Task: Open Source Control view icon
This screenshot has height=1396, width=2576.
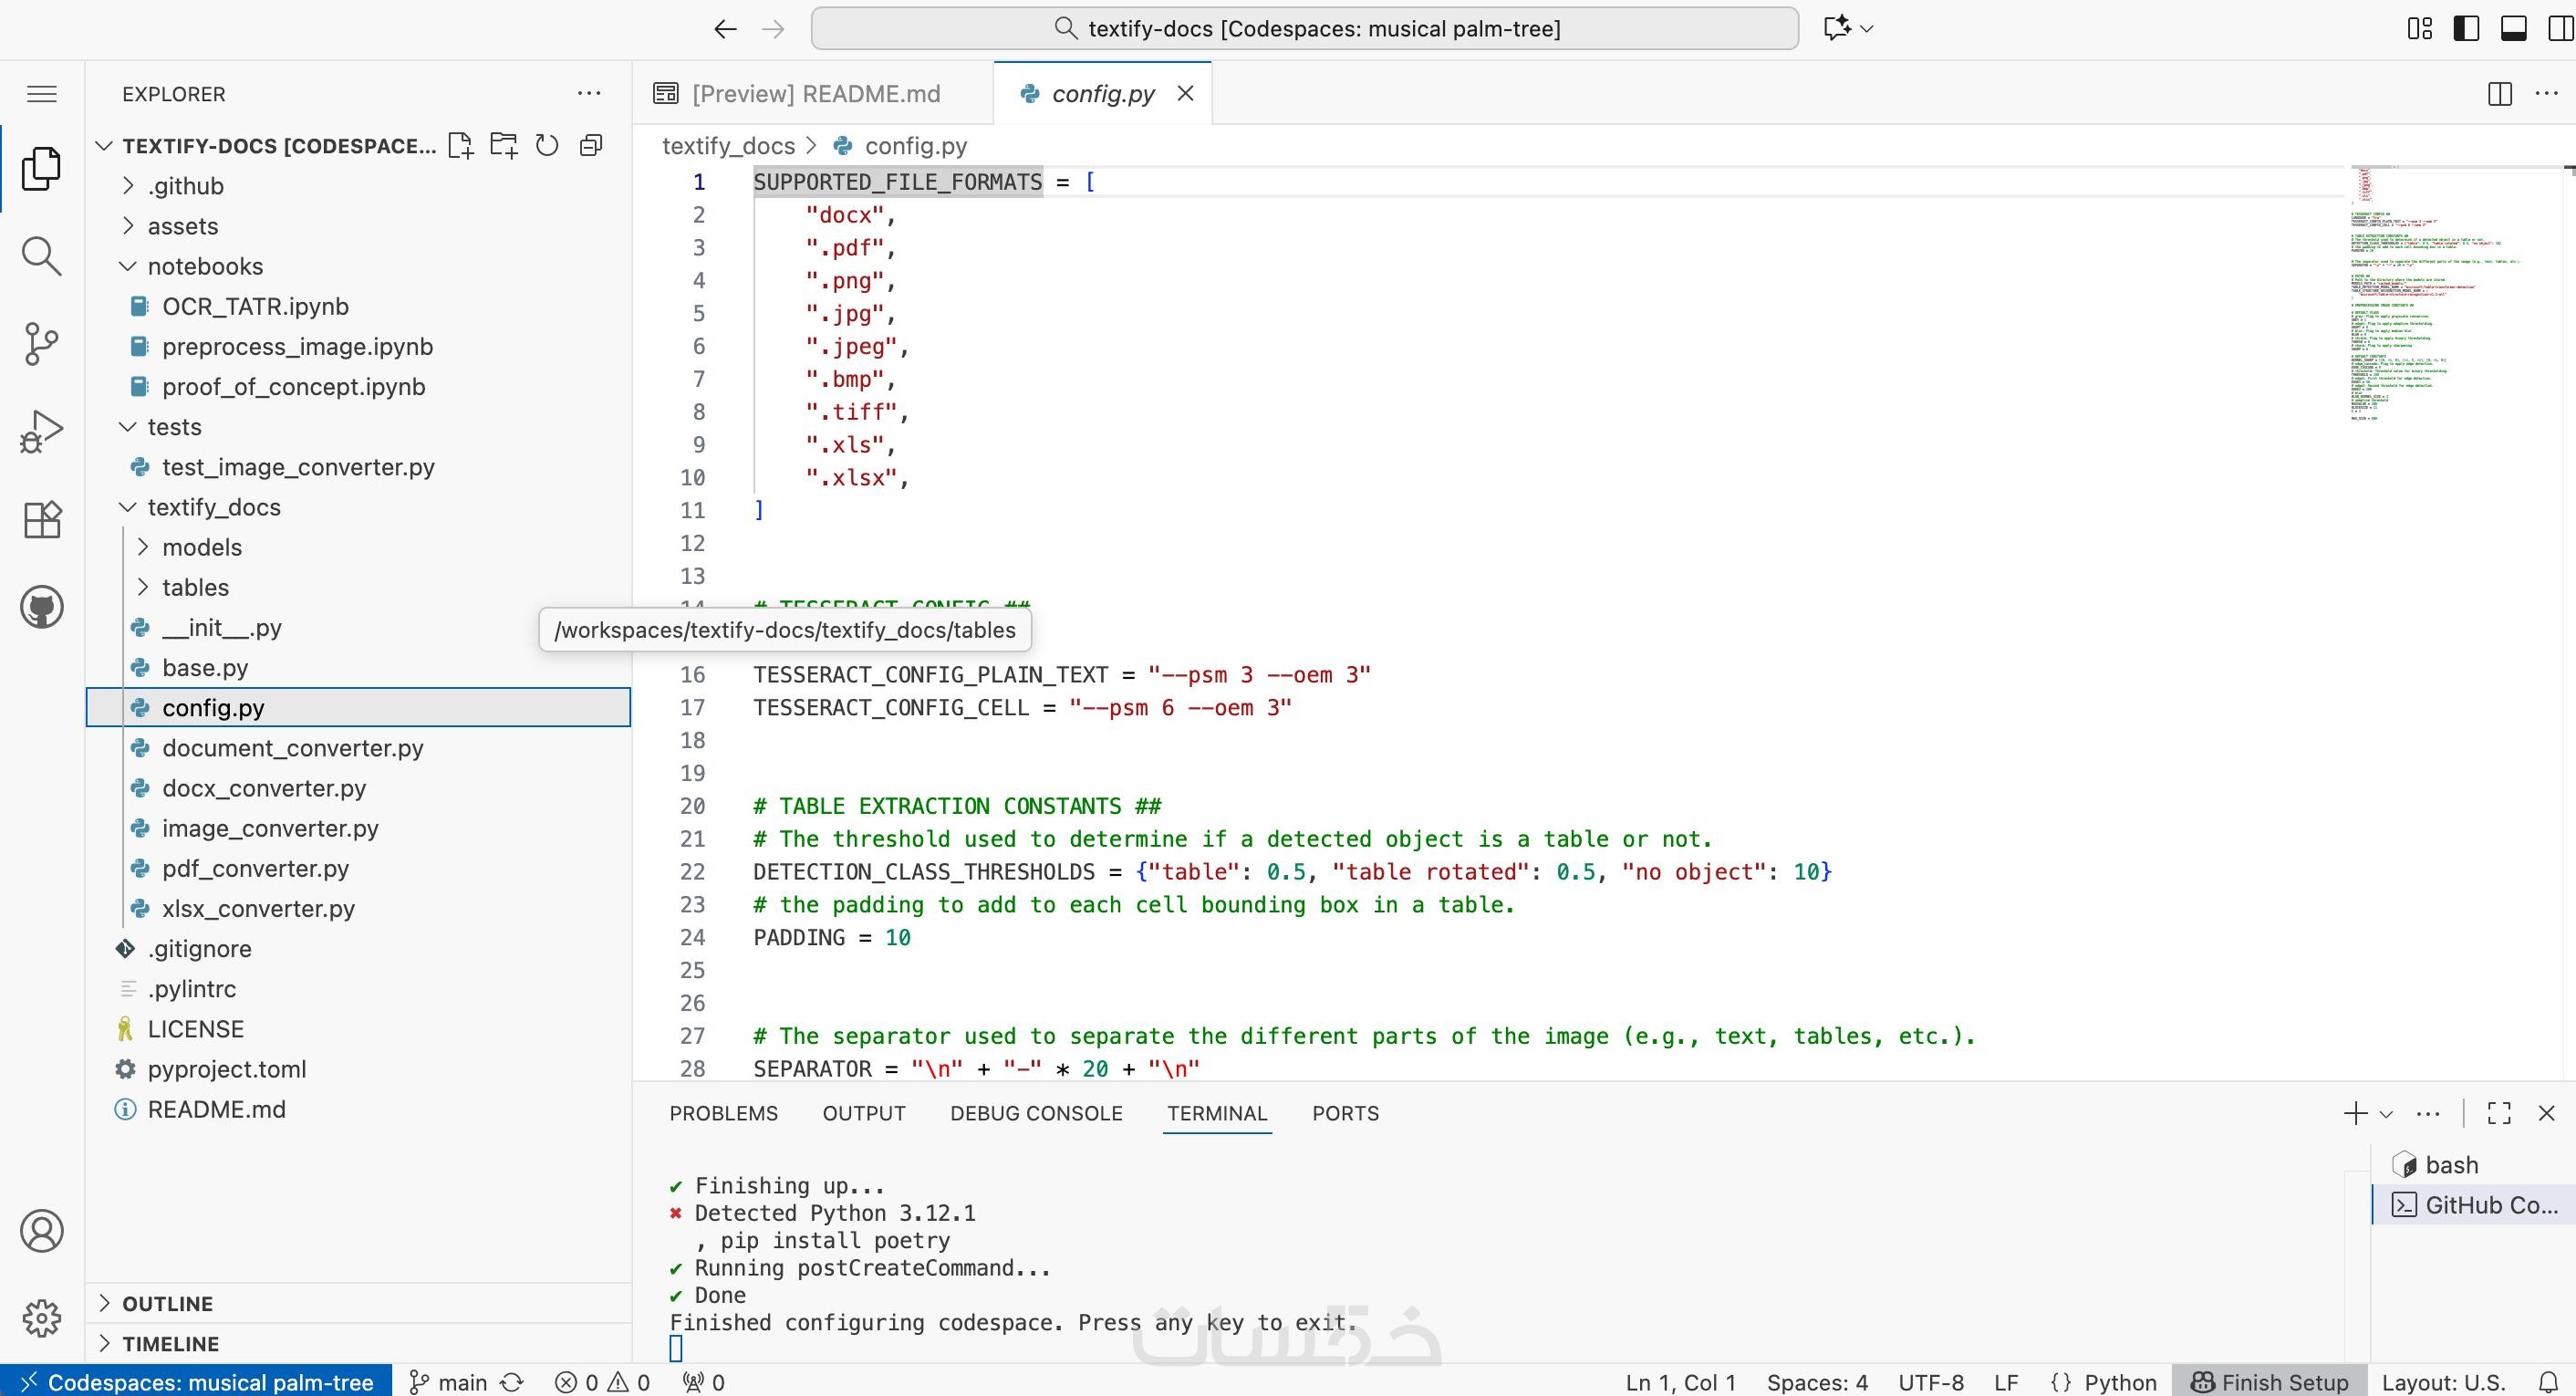Action: [41, 343]
